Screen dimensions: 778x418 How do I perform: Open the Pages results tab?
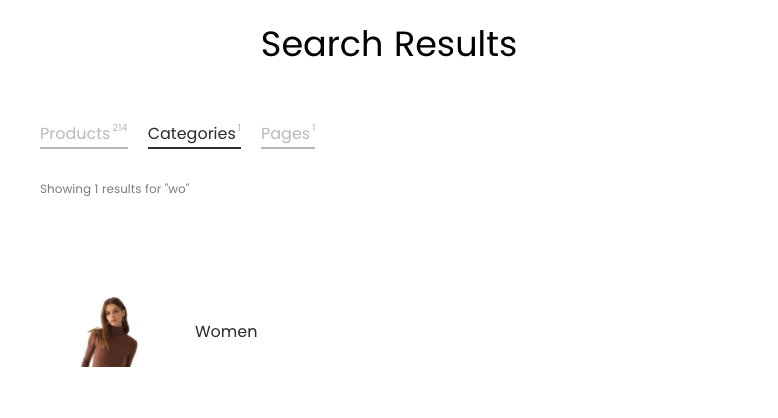click(288, 134)
